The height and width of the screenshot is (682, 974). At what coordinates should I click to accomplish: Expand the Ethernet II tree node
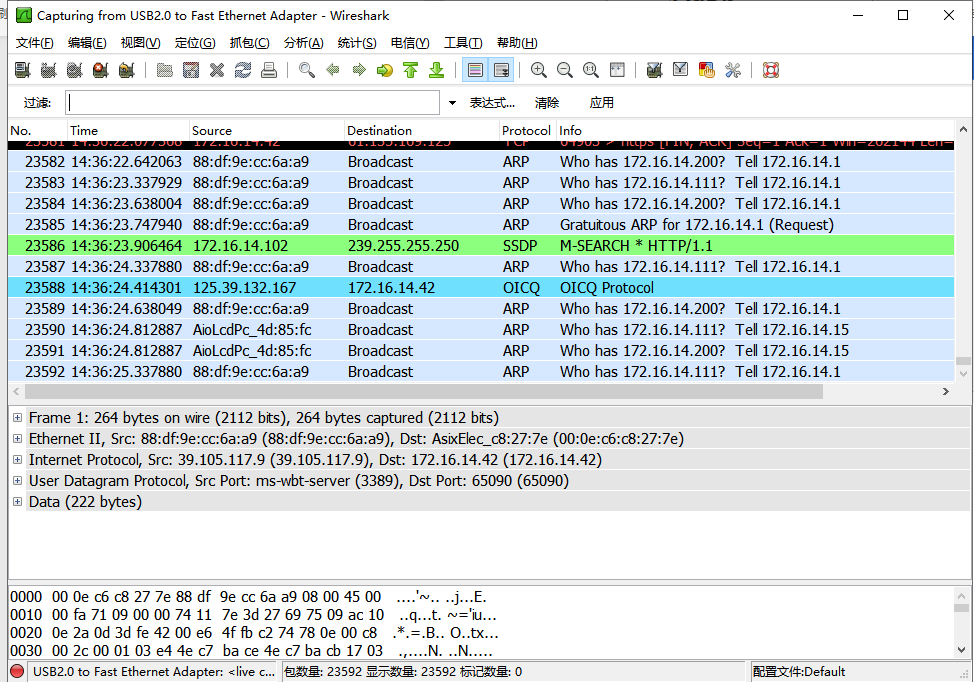(x=17, y=439)
